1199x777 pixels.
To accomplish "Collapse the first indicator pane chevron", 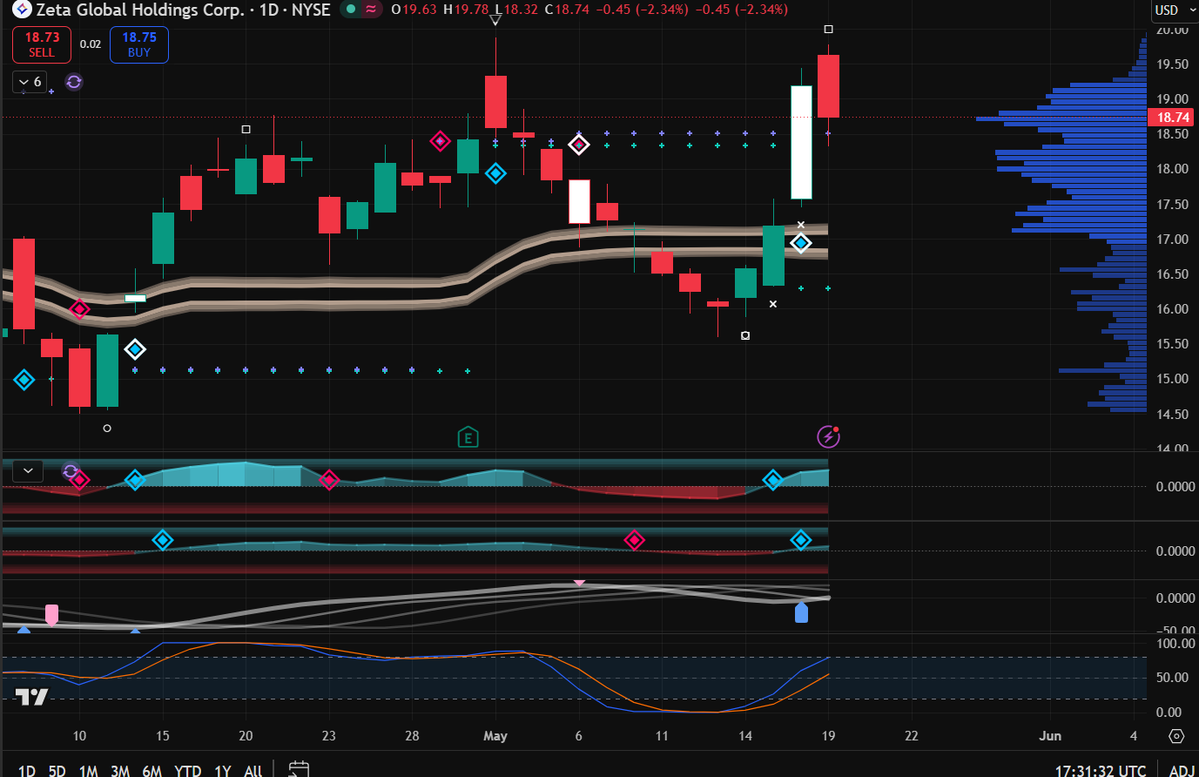I will point(28,470).
